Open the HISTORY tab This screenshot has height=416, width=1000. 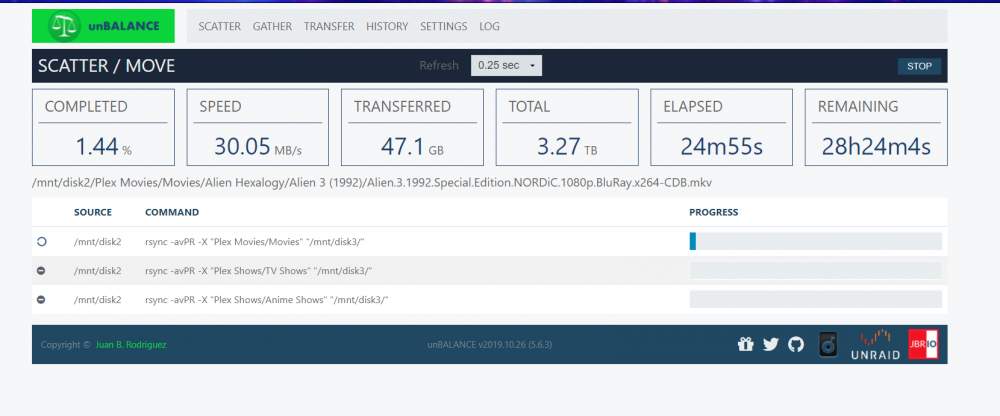[387, 26]
